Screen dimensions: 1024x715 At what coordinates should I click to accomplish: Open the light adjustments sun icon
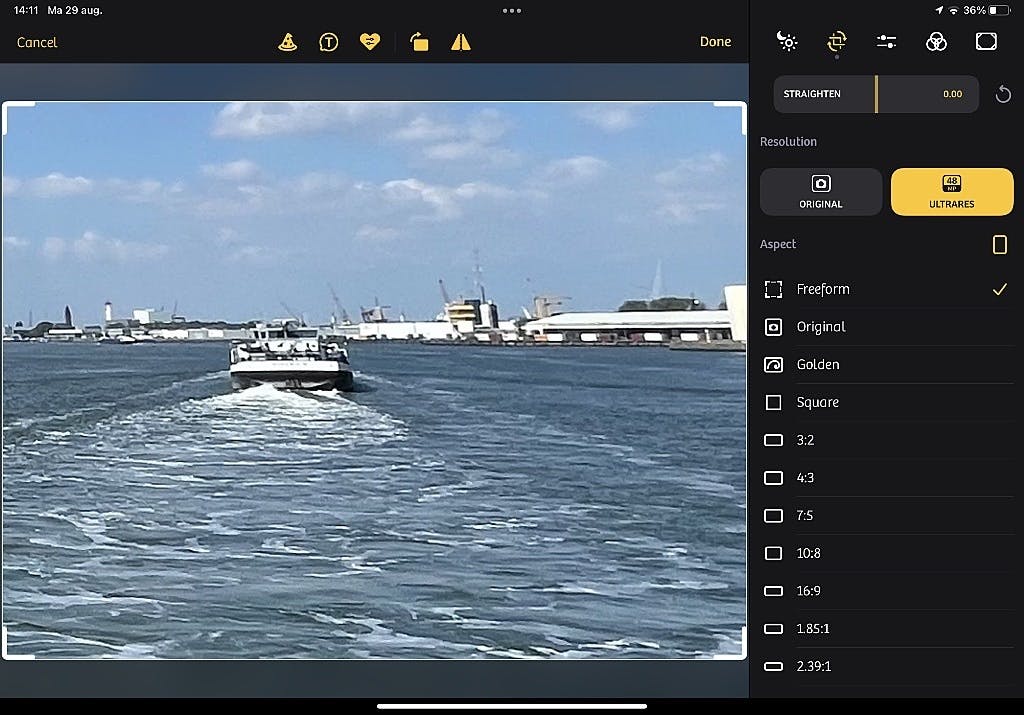tap(787, 42)
